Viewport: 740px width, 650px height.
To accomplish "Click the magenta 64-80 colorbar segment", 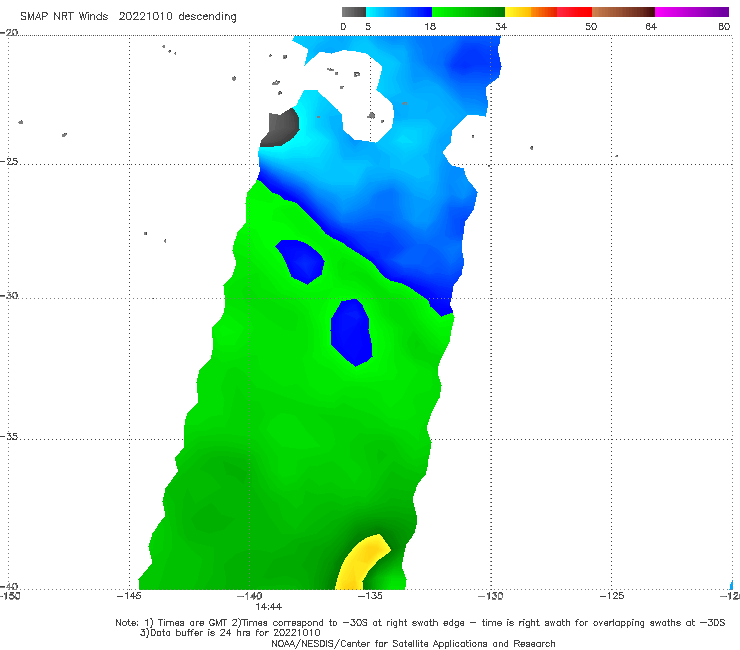I will 692,12.
